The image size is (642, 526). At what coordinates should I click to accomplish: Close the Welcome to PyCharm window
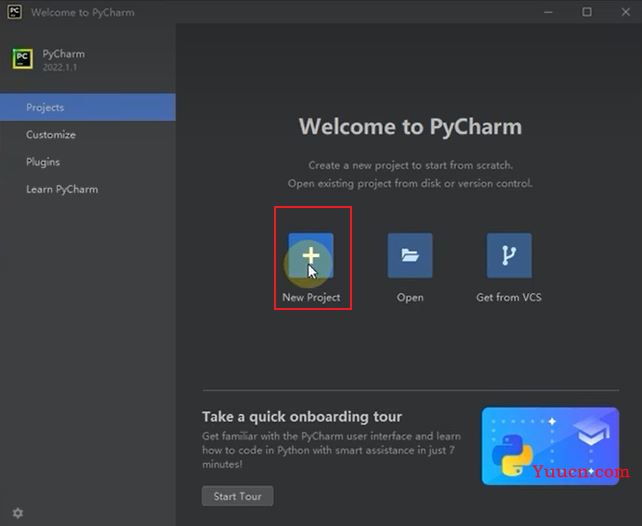pos(626,12)
